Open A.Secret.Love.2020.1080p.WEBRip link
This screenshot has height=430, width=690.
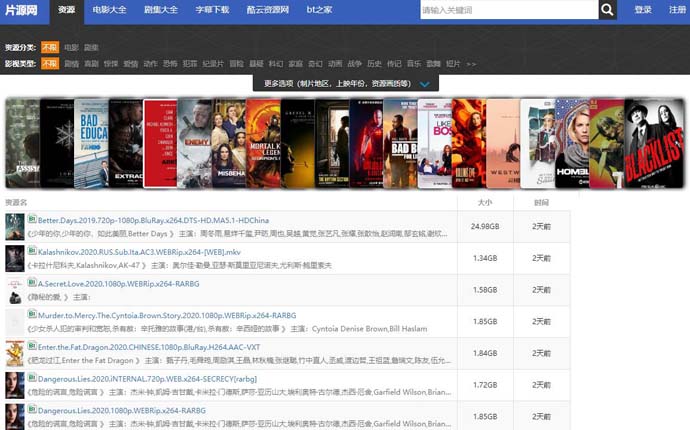point(118,284)
